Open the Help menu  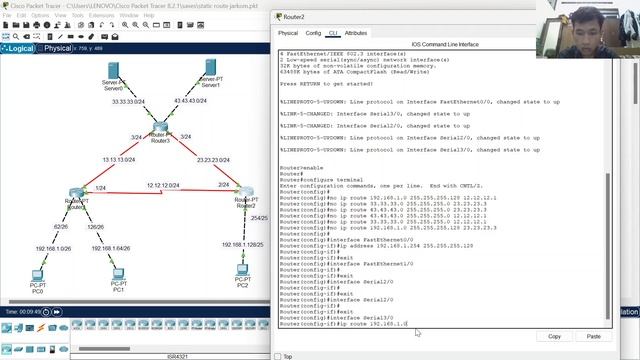[x=149, y=16]
